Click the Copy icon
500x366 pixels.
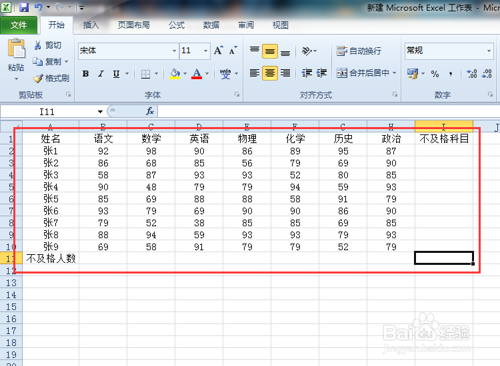tap(38, 61)
